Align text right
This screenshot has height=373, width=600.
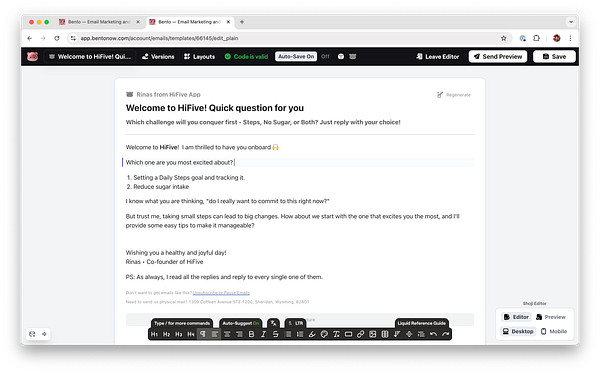[240, 334]
